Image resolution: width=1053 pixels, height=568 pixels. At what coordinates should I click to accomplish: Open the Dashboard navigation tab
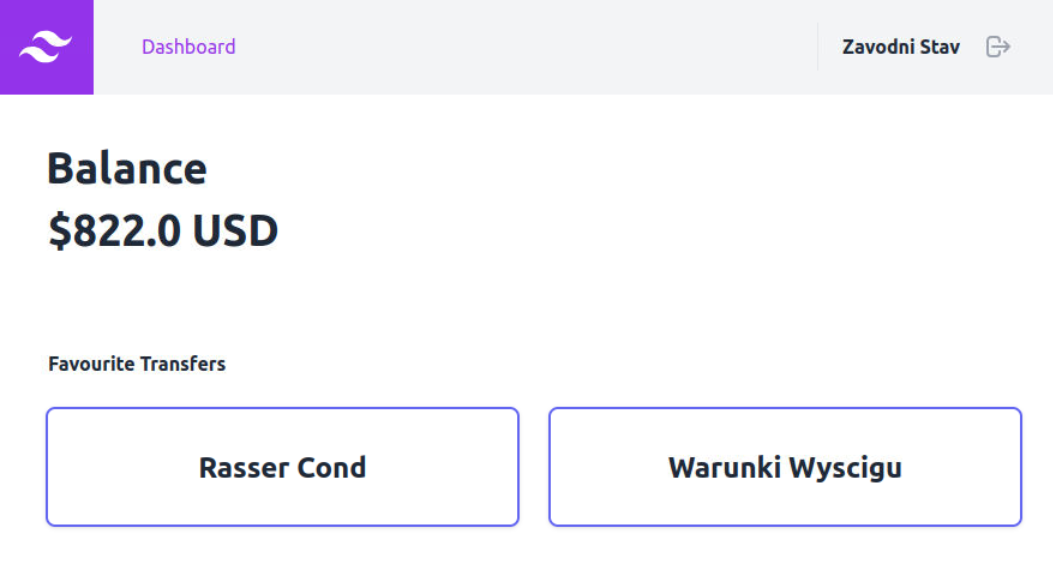[188, 47]
